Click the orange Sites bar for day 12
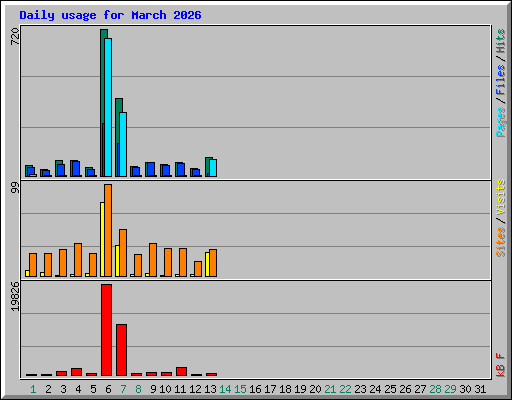This screenshot has width=512, height=400. coord(198,269)
